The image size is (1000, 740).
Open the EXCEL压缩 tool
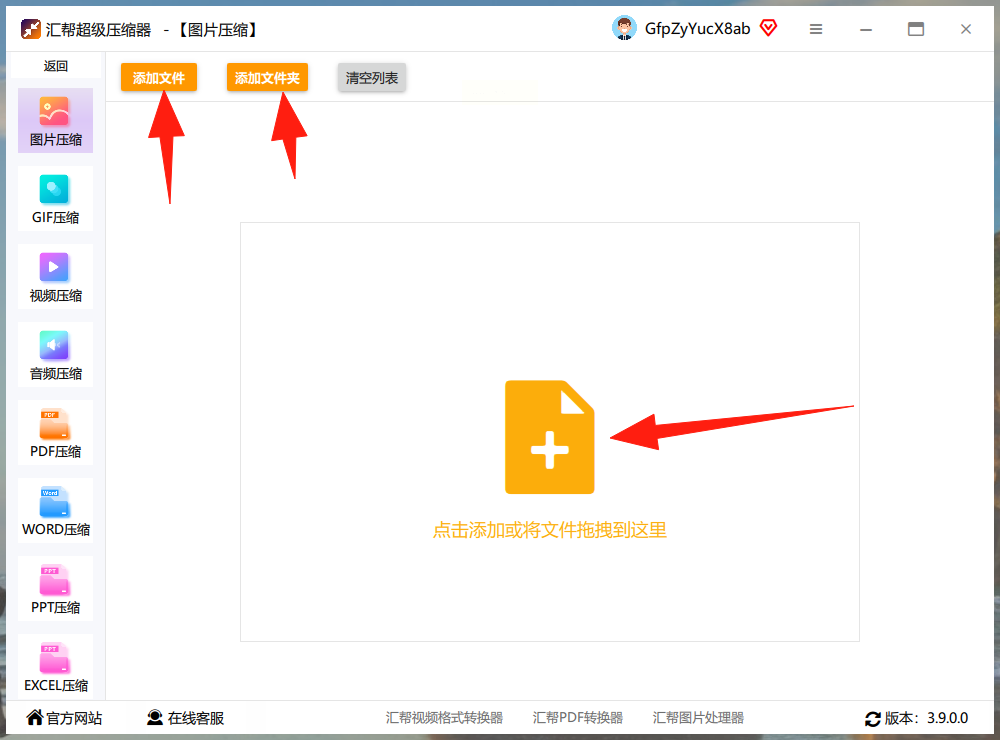click(55, 666)
